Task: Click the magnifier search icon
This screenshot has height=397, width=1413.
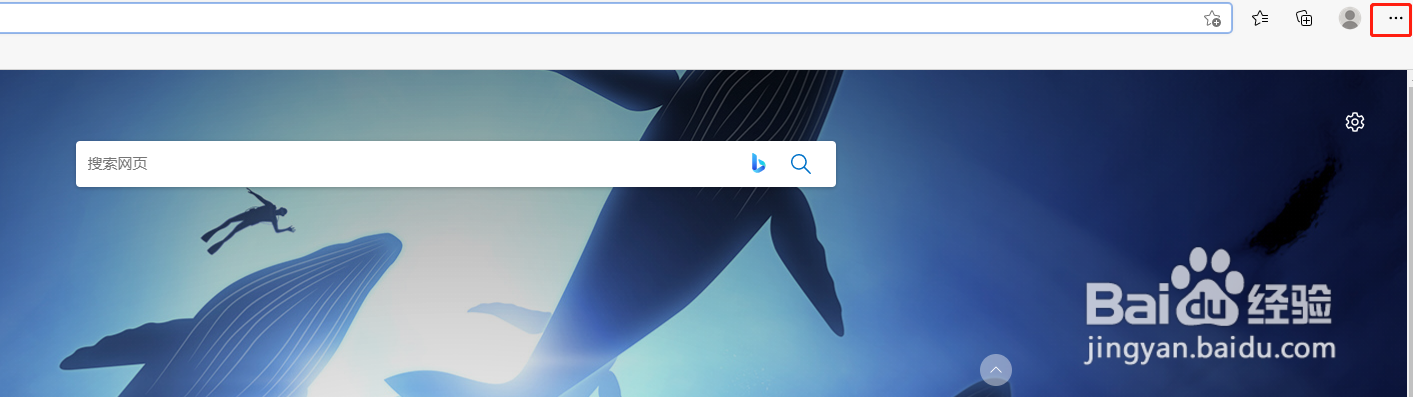Action: [x=801, y=164]
